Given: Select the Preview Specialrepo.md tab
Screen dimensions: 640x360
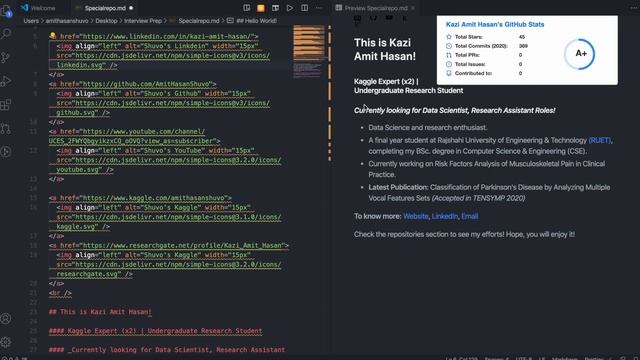Looking at the screenshot, I should click(376, 8).
